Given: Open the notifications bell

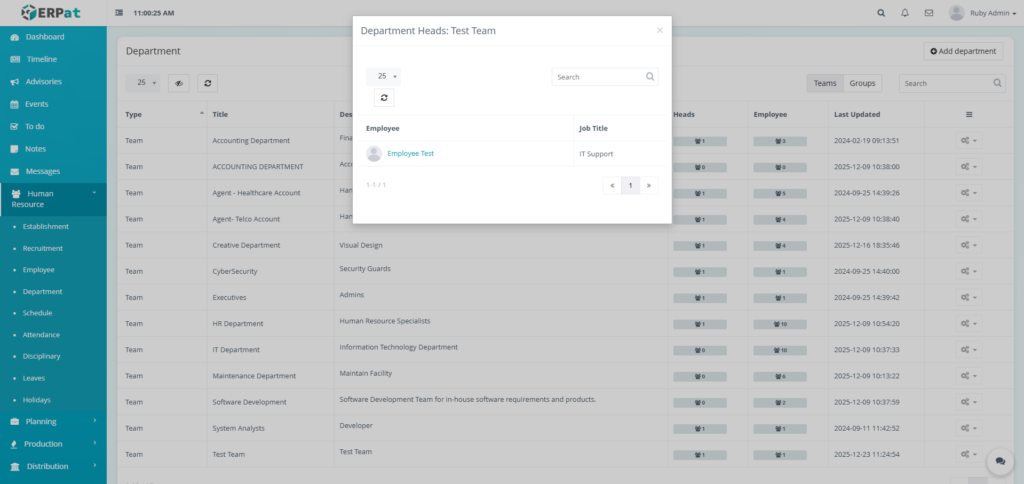Looking at the screenshot, I should [905, 13].
